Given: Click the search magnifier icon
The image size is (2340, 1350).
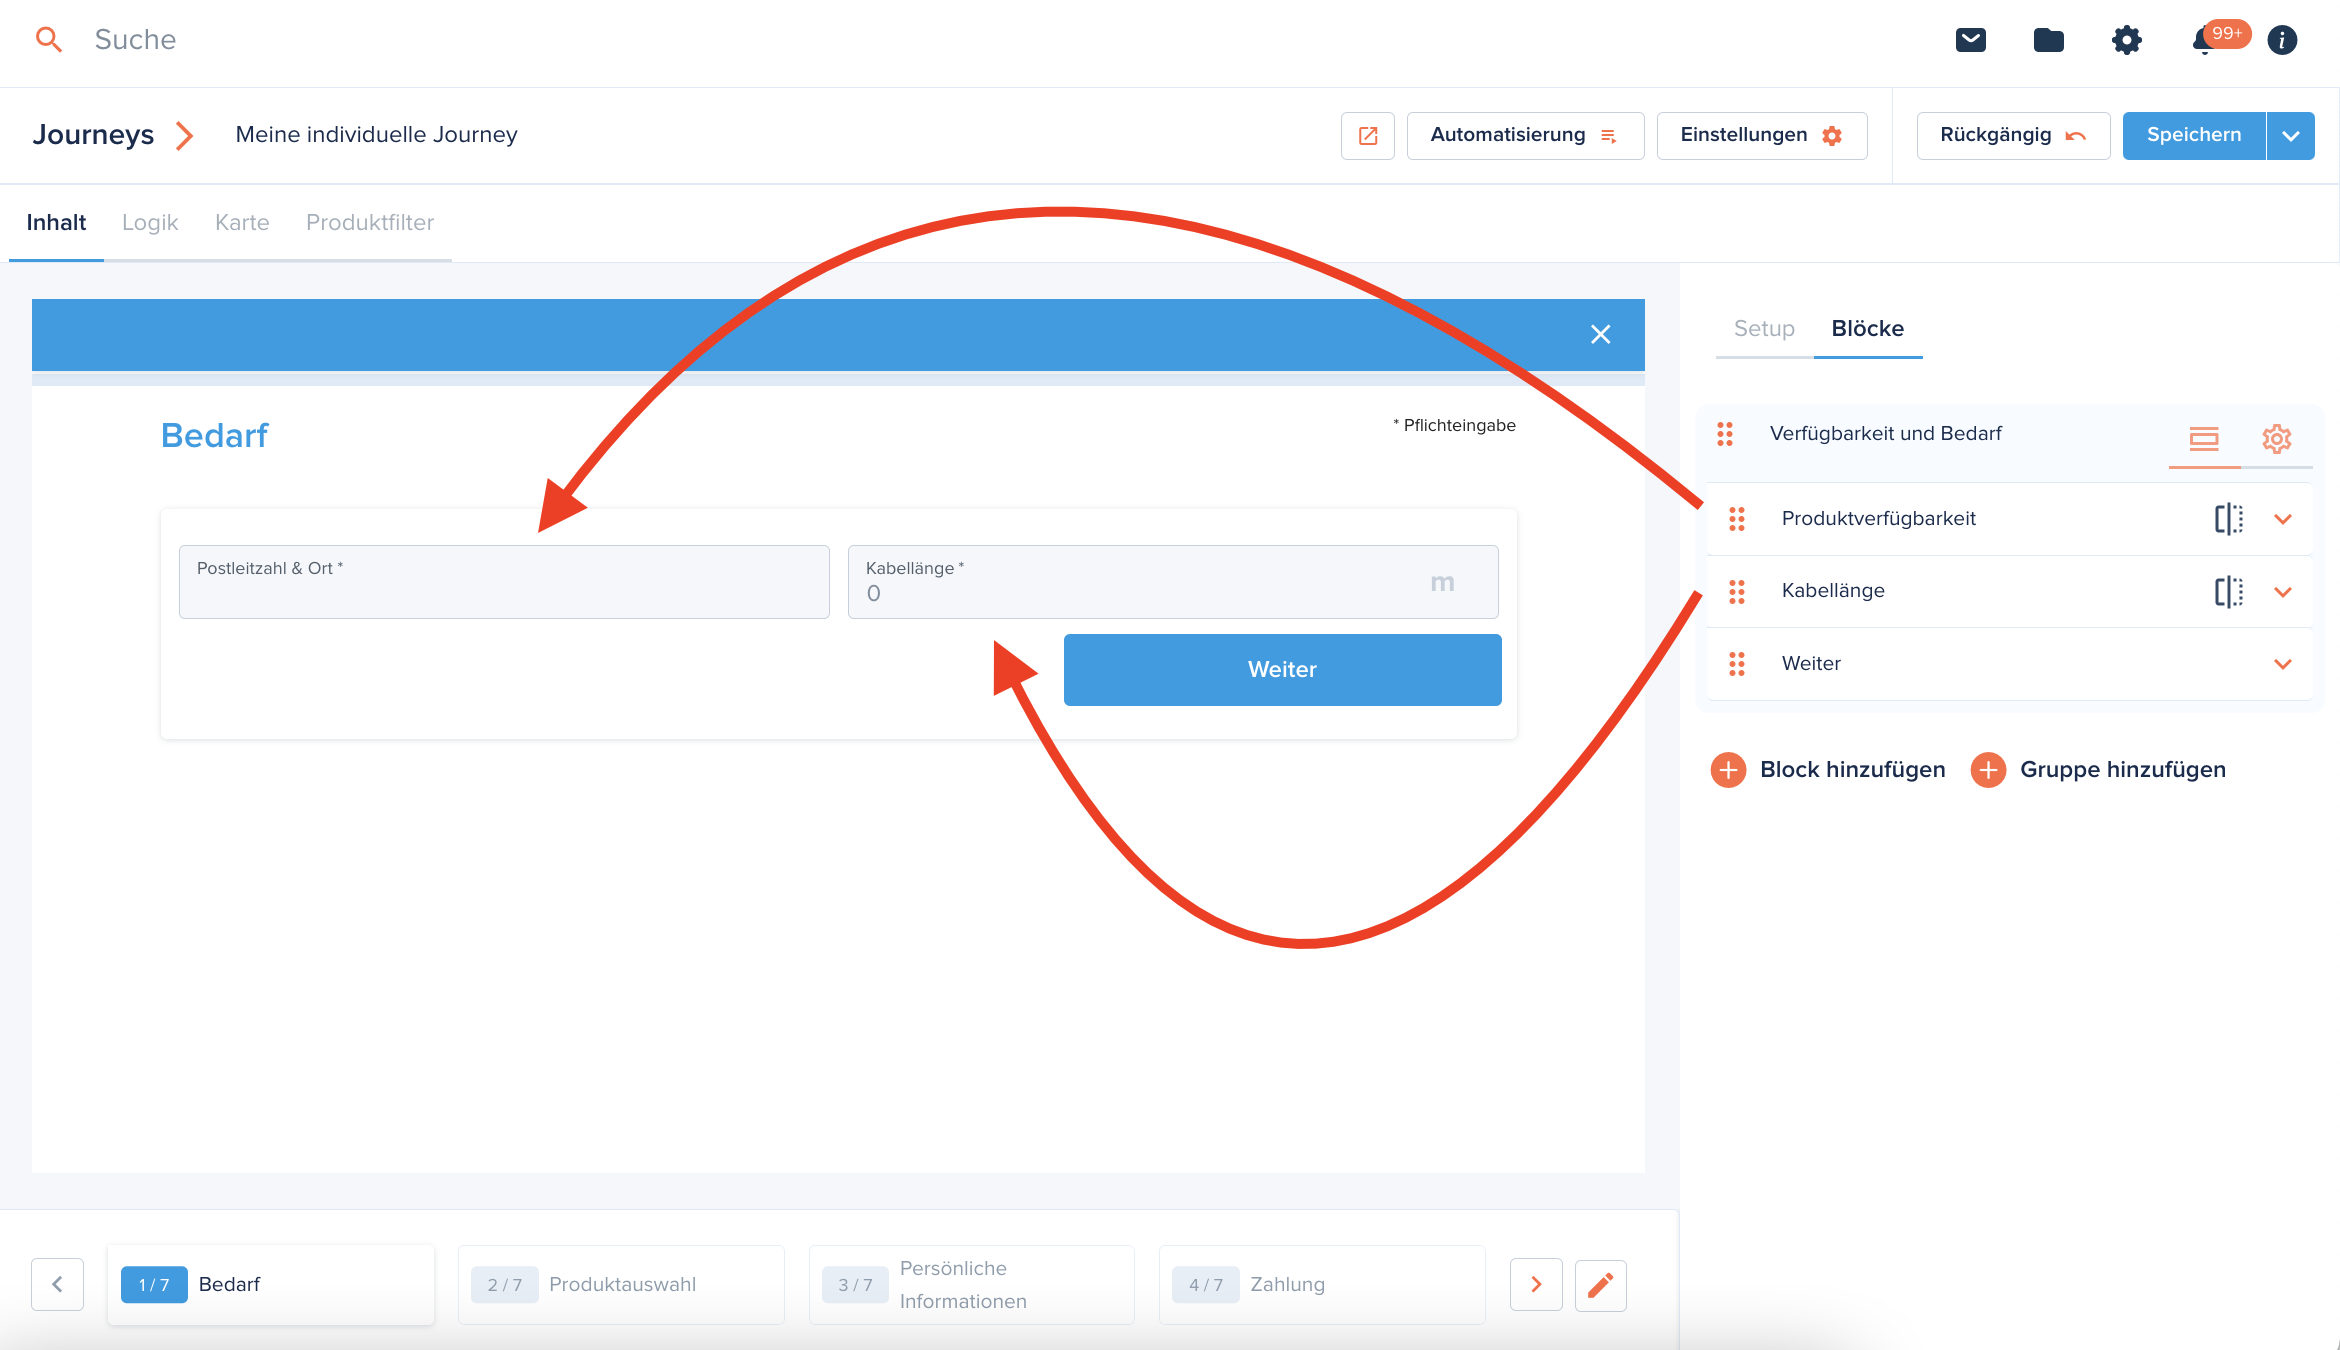Looking at the screenshot, I should [48, 40].
